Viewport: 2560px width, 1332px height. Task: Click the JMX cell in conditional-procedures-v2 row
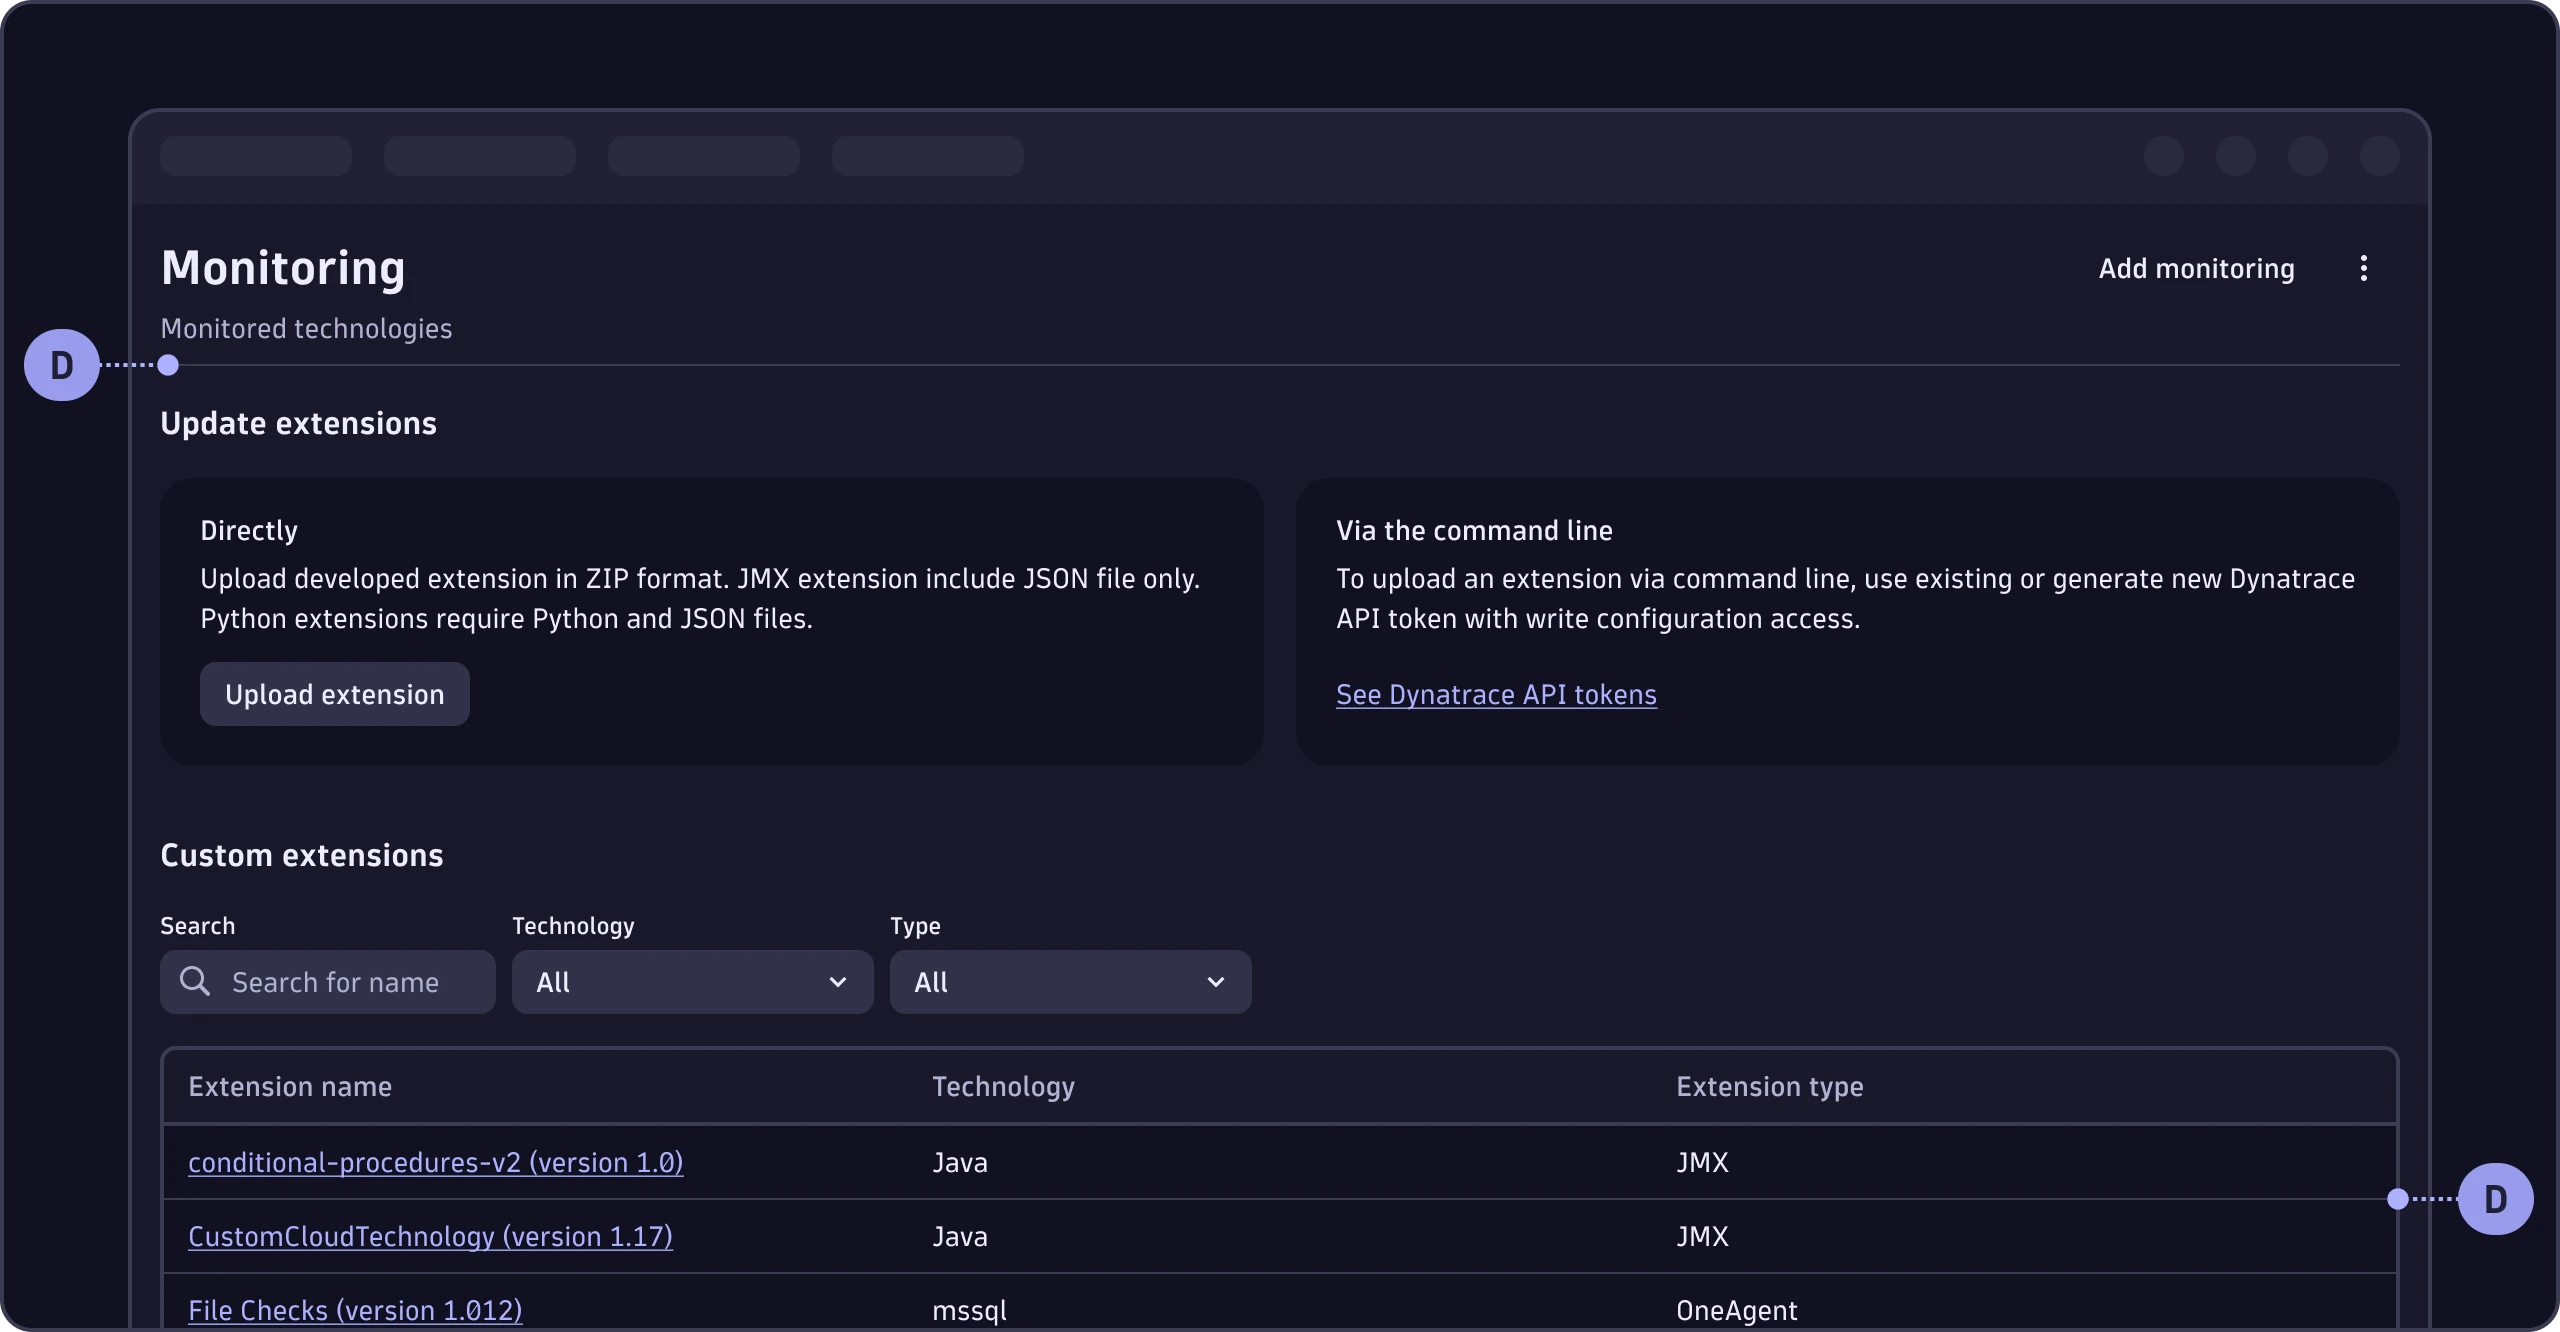pyautogui.click(x=1702, y=1162)
